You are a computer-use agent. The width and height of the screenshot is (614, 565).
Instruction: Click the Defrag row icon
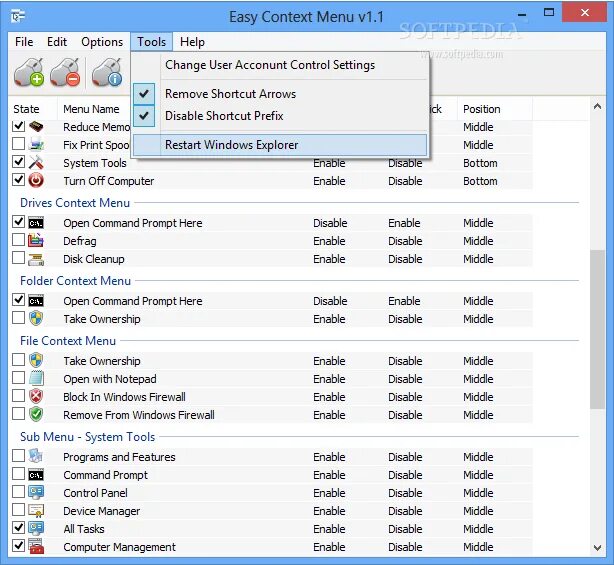pyautogui.click(x=36, y=240)
